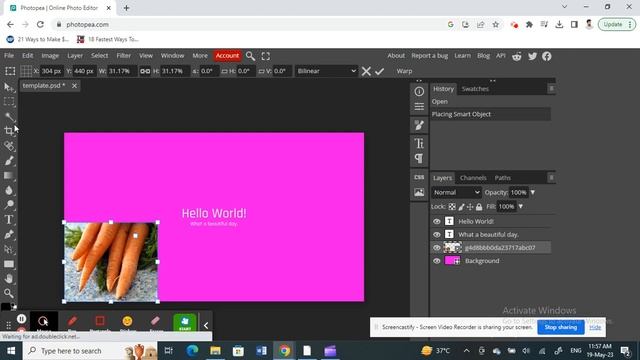Open the File menu
640x360 pixels.
click(9, 56)
